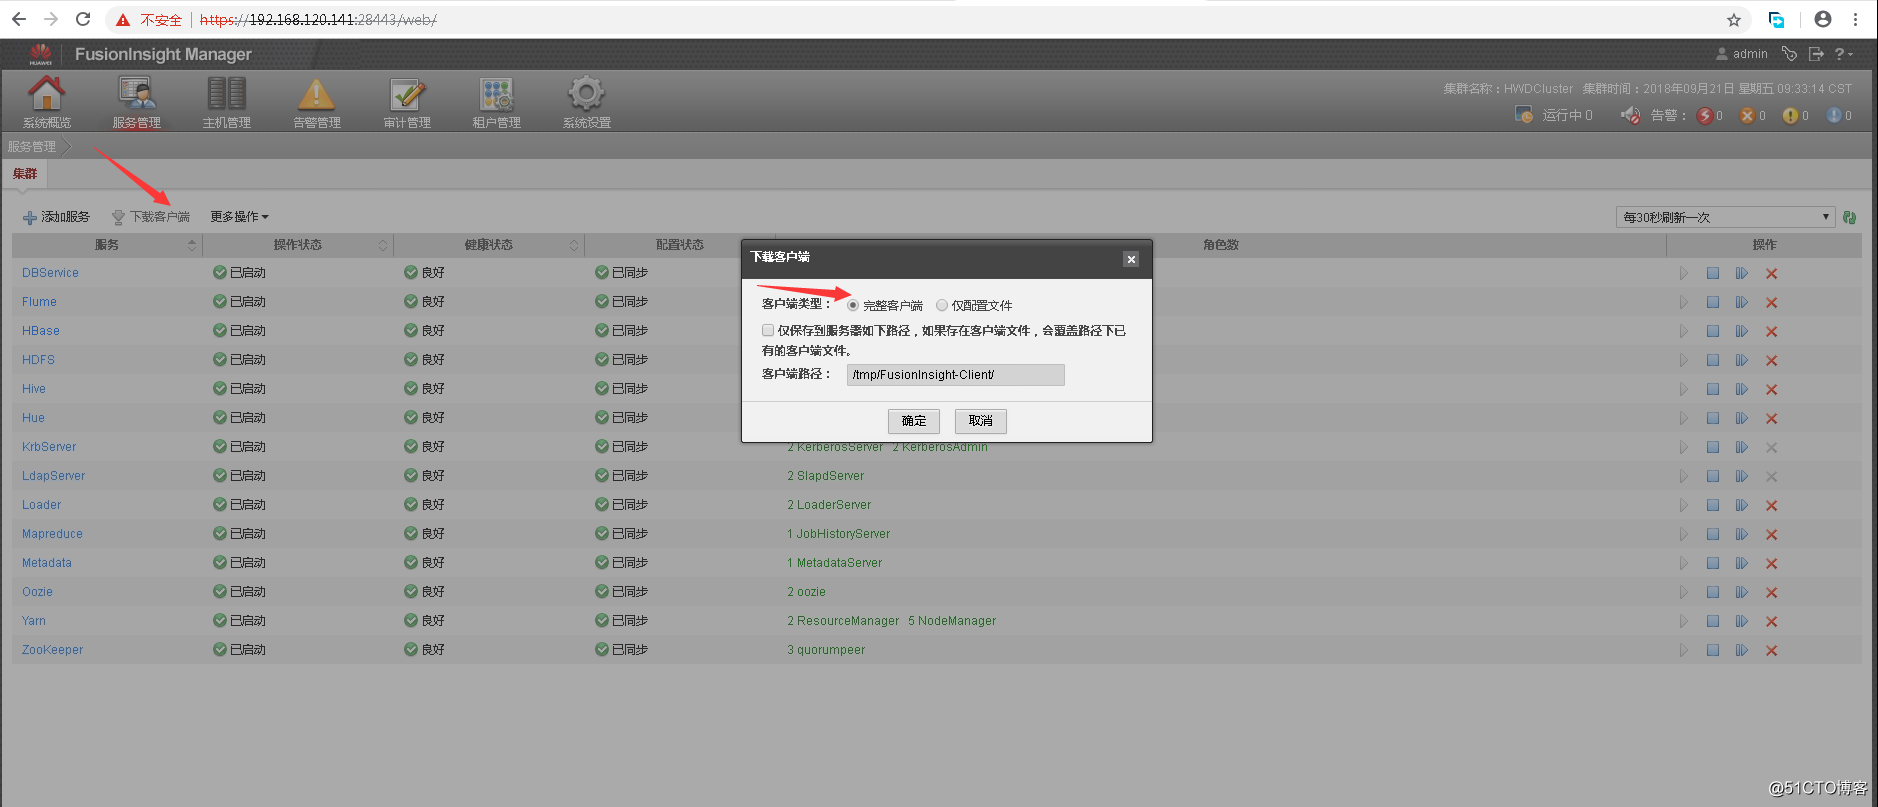
Task: Click 1 MetadataServer role link
Action: tap(834, 563)
